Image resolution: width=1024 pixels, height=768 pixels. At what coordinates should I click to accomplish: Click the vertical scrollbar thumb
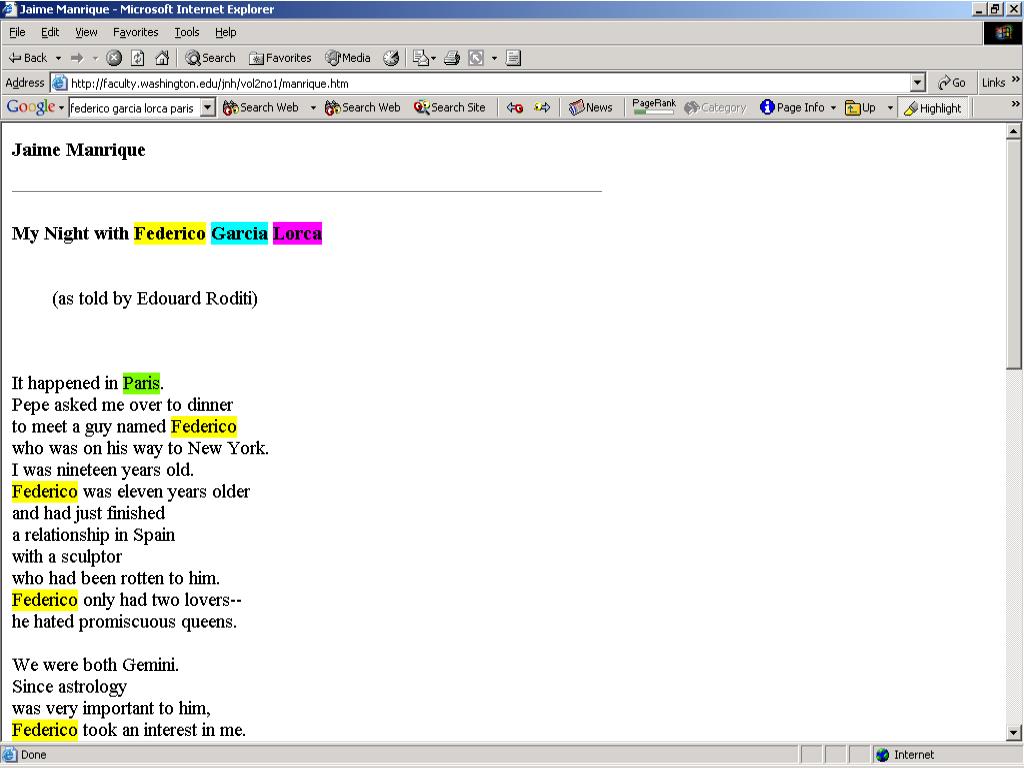[x=1013, y=255]
